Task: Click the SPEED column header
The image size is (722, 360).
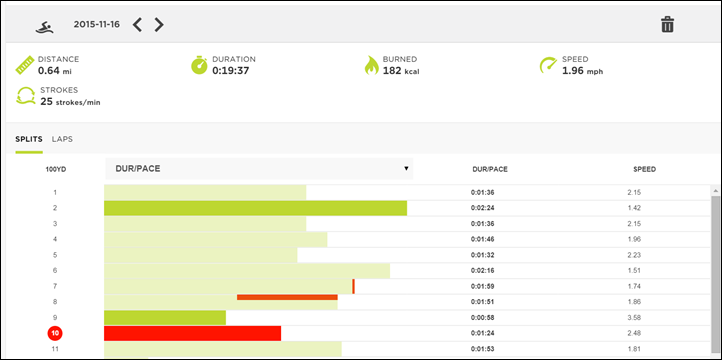Action: point(644,169)
